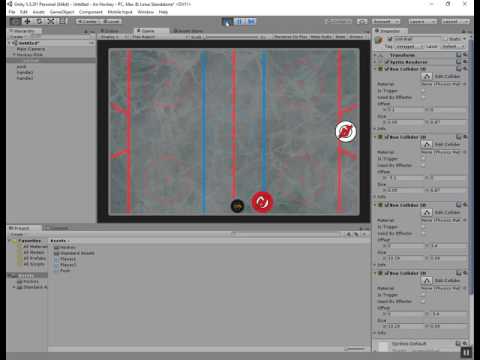
Task: Open the Component menu
Action: point(91,12)
